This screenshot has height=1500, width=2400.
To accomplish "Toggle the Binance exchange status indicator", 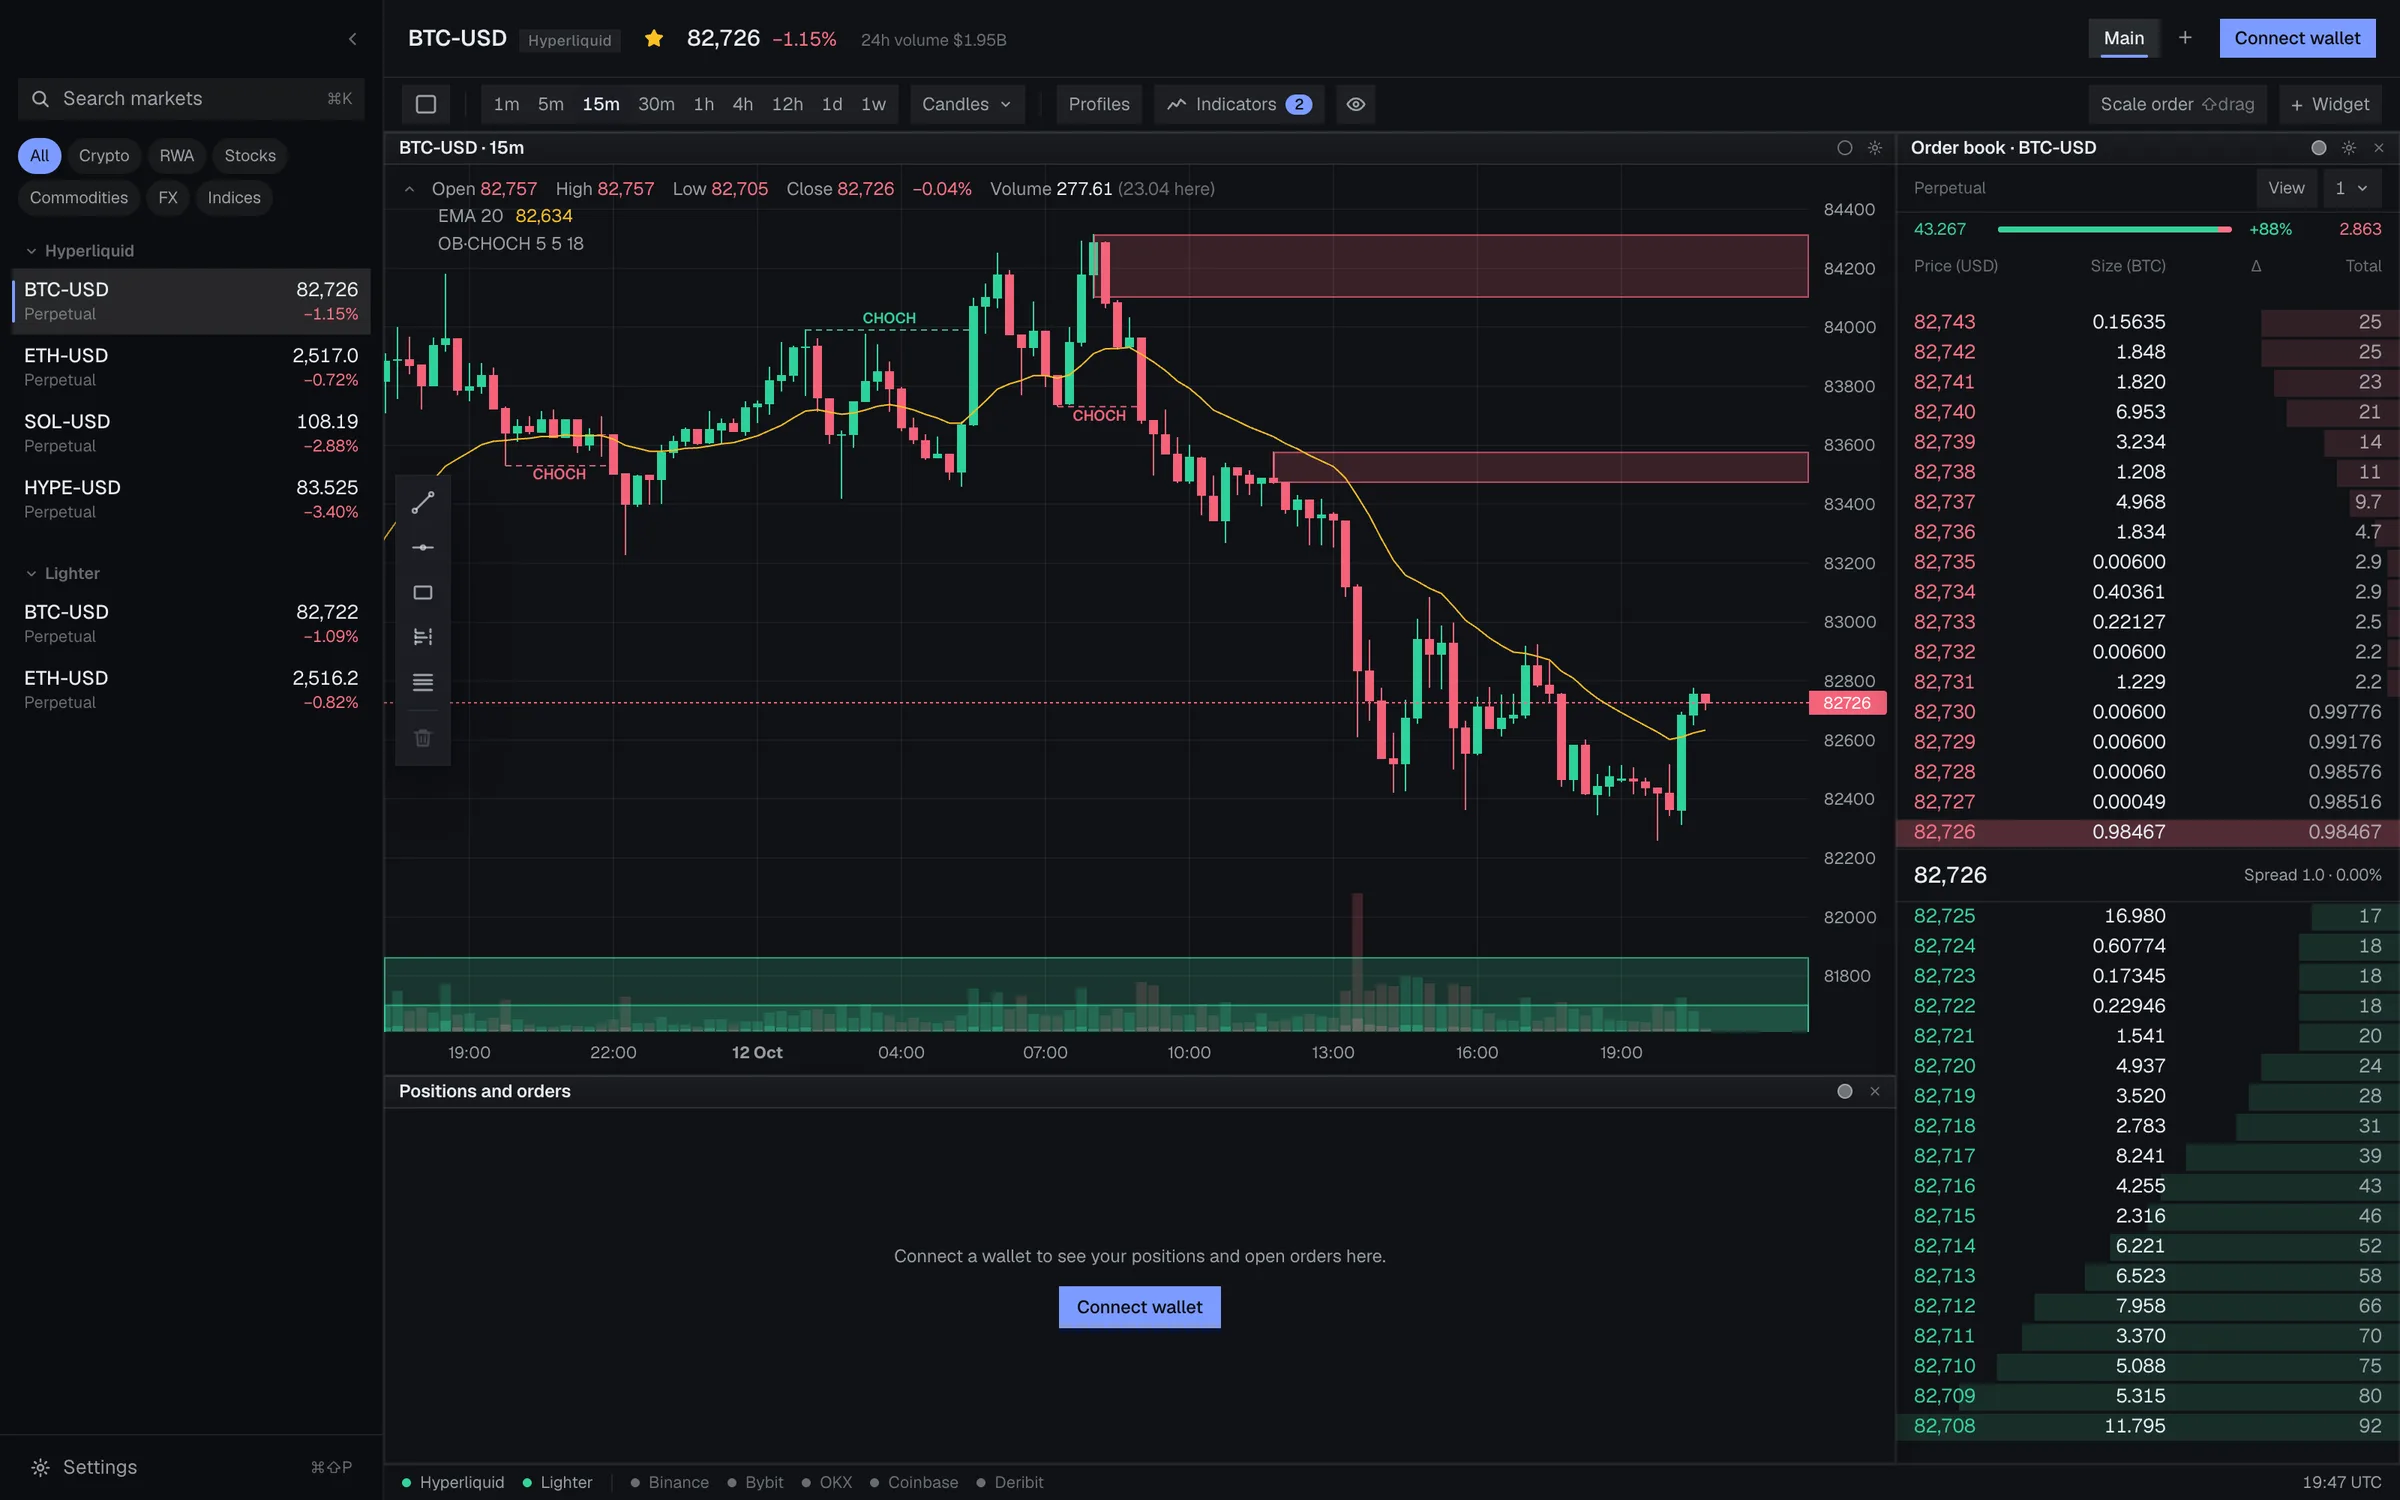I will 669,1482.
